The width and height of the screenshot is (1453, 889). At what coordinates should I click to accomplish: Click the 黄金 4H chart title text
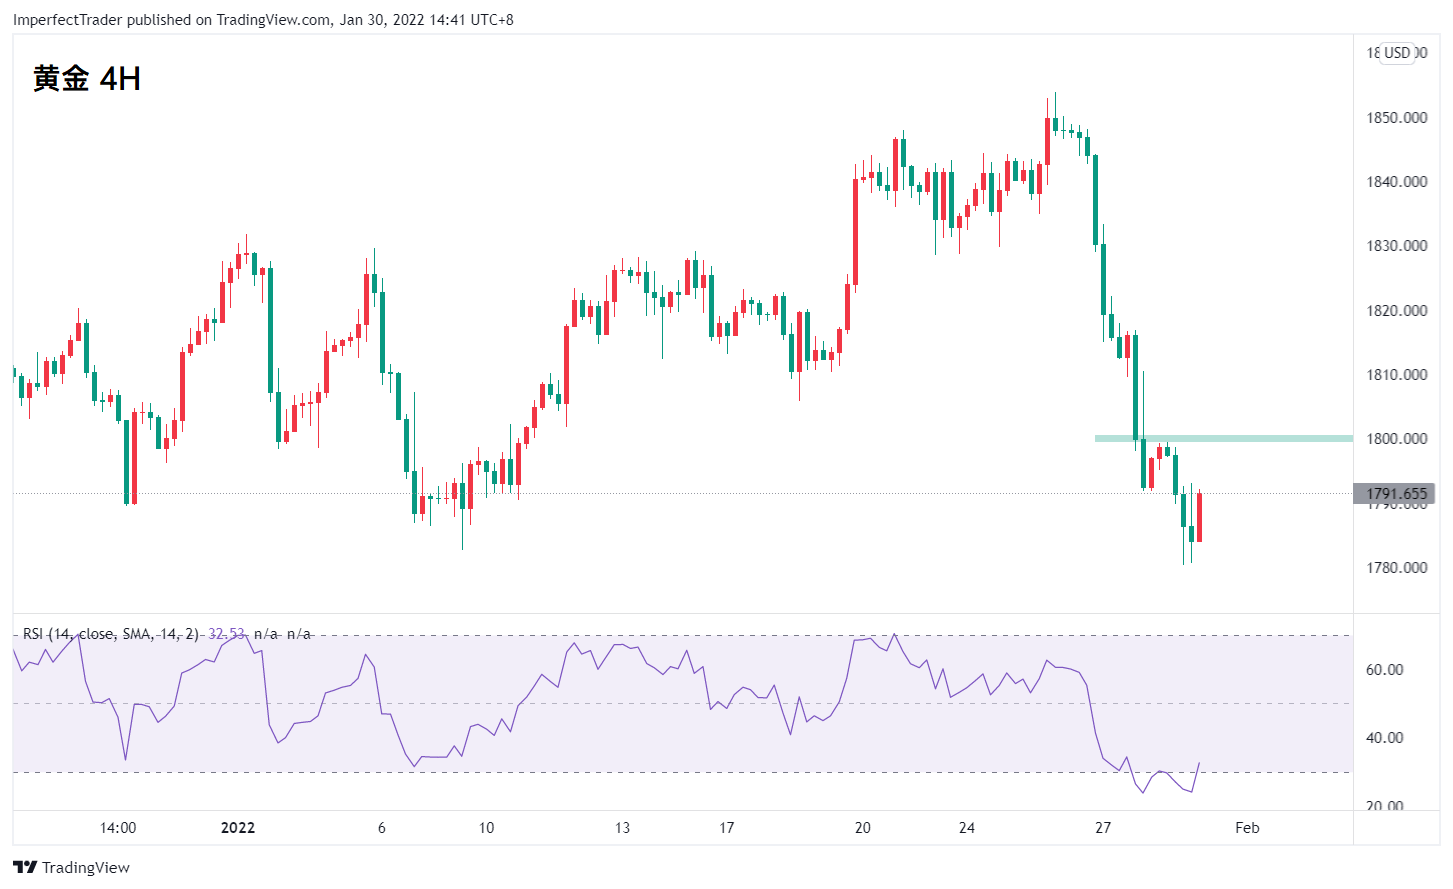click(87, 78)
